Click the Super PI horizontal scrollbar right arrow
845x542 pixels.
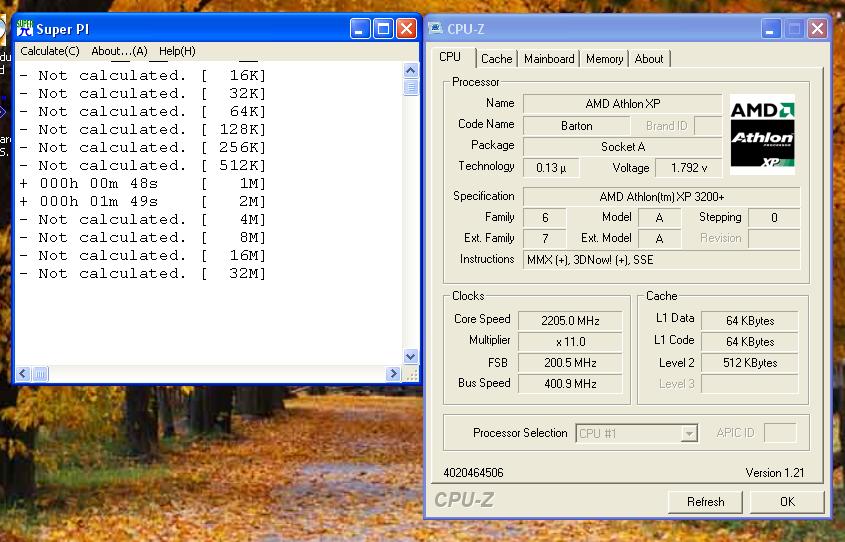click(392, 374)
